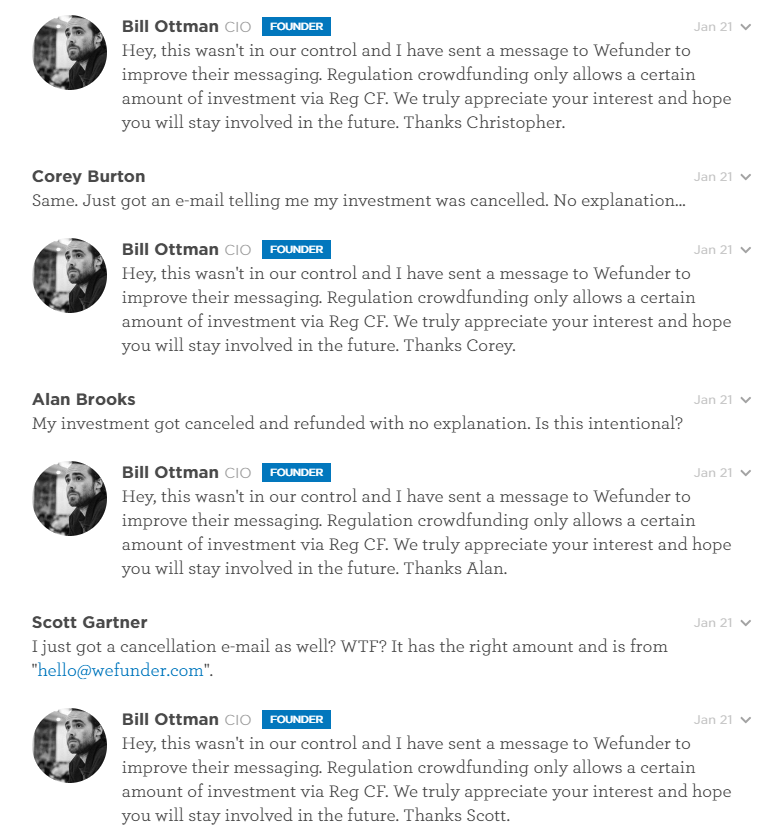Click Bill Ottman's avatar in Alan reply
Image resolution: width=783 pixels, height=839 pixels.
[x=70, y=498]
